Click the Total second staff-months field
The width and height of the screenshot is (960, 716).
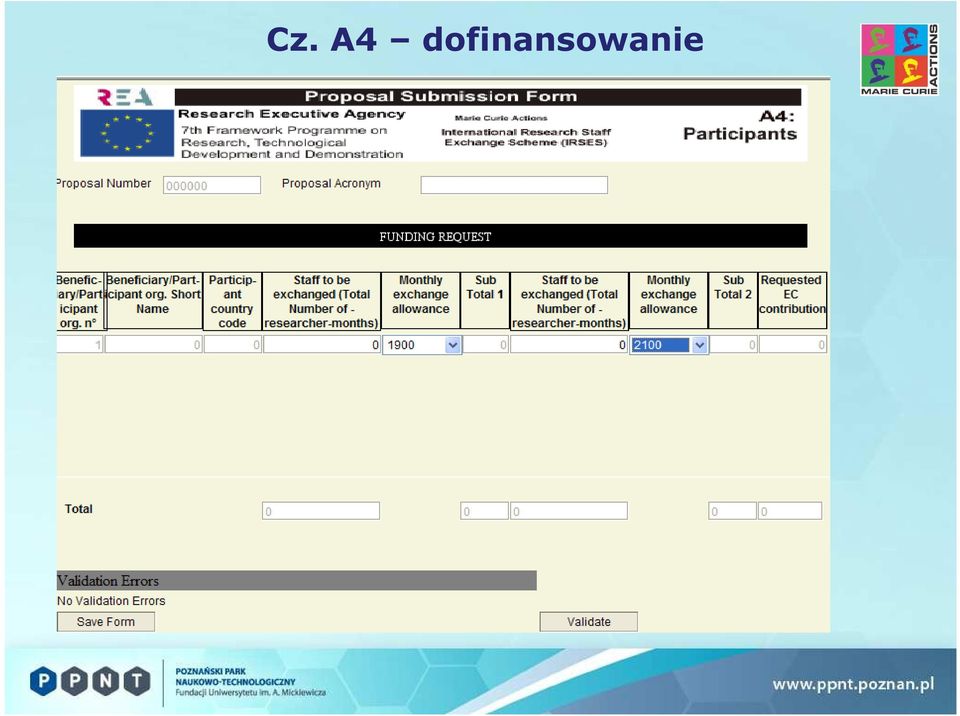pos(569,511)
